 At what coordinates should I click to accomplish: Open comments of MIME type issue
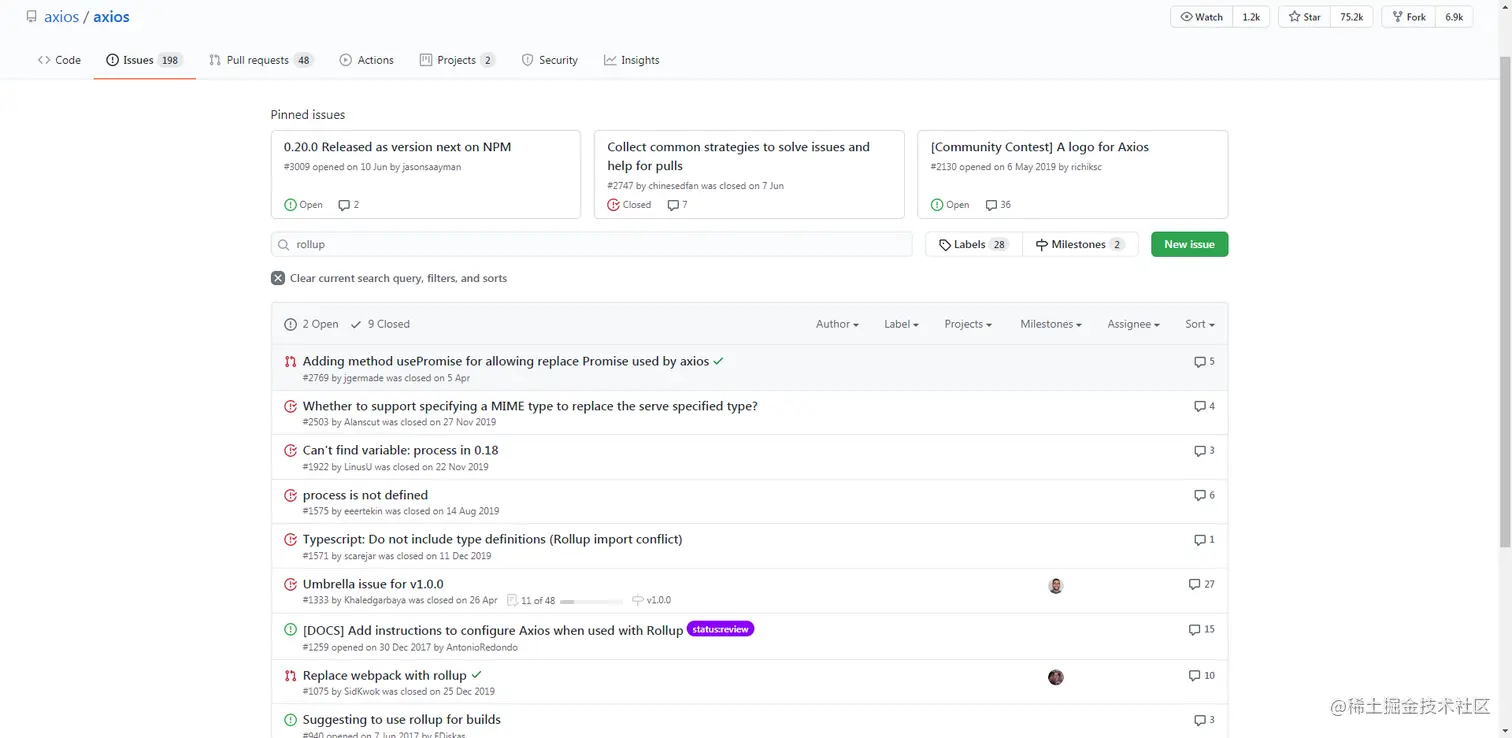(x=1204, y=406)
